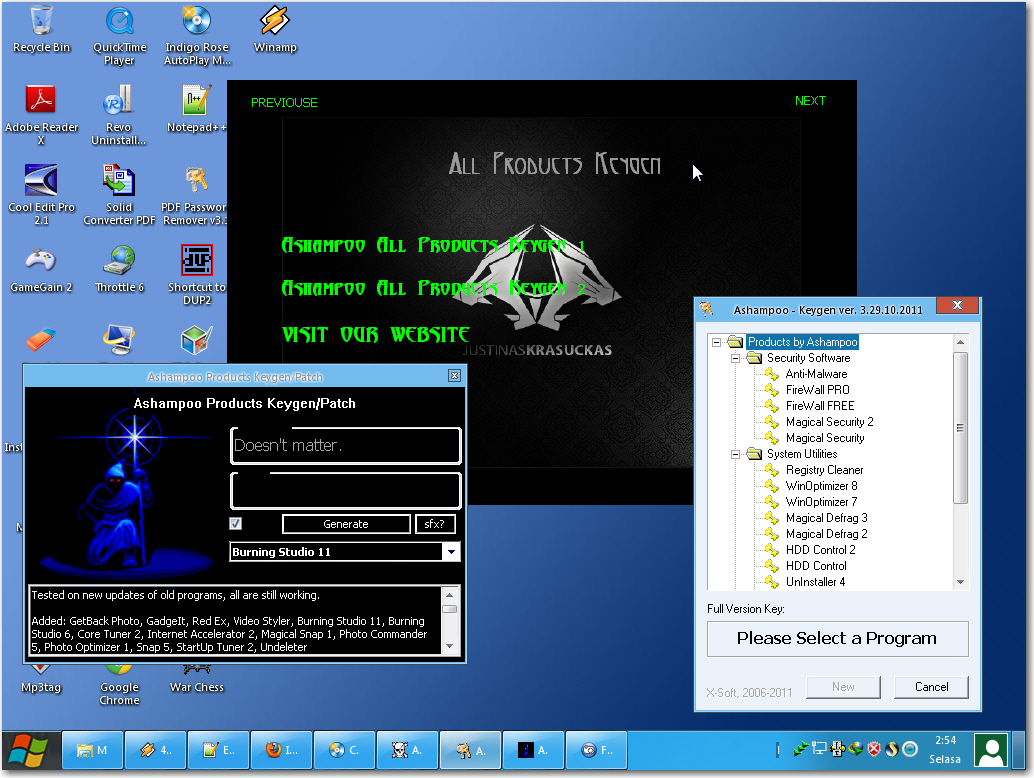This screenshot has height=778, width=1034.
Task: Select the PDF Password Remover icon
Action: pos(195,195)
